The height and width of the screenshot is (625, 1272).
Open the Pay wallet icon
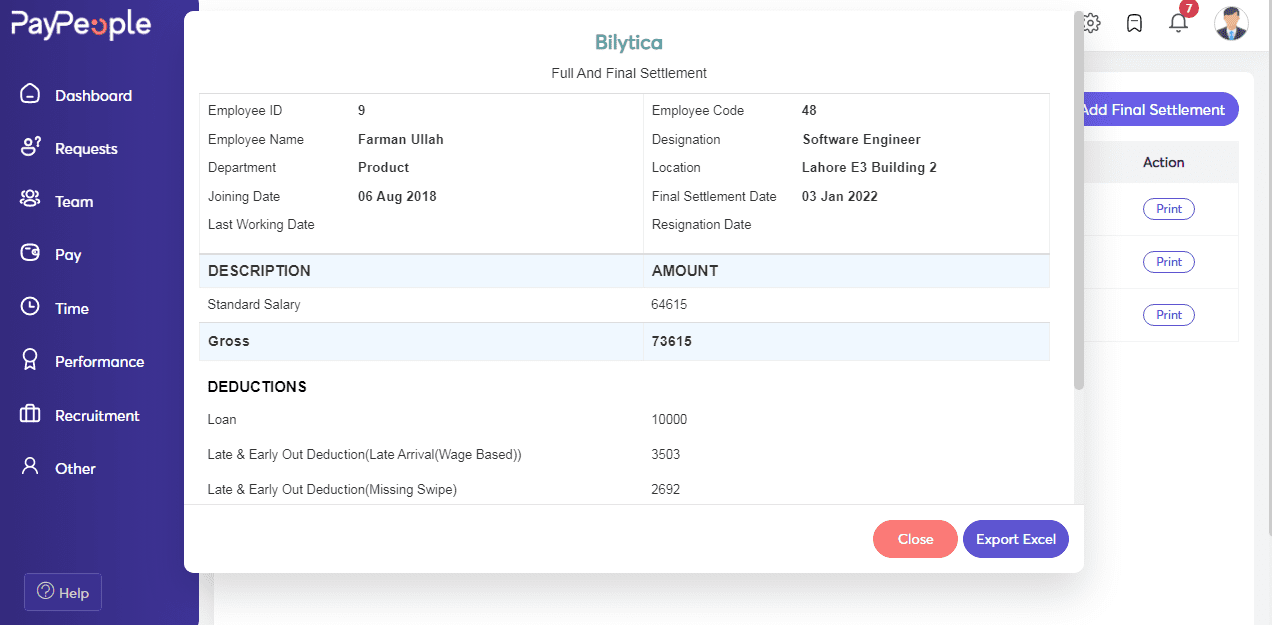coord(30,254)
